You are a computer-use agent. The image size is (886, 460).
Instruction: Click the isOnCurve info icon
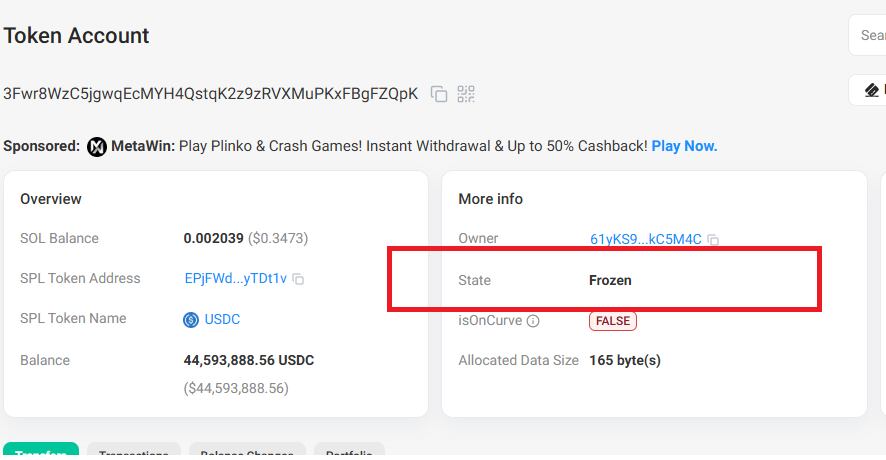[x=533, y=321]
